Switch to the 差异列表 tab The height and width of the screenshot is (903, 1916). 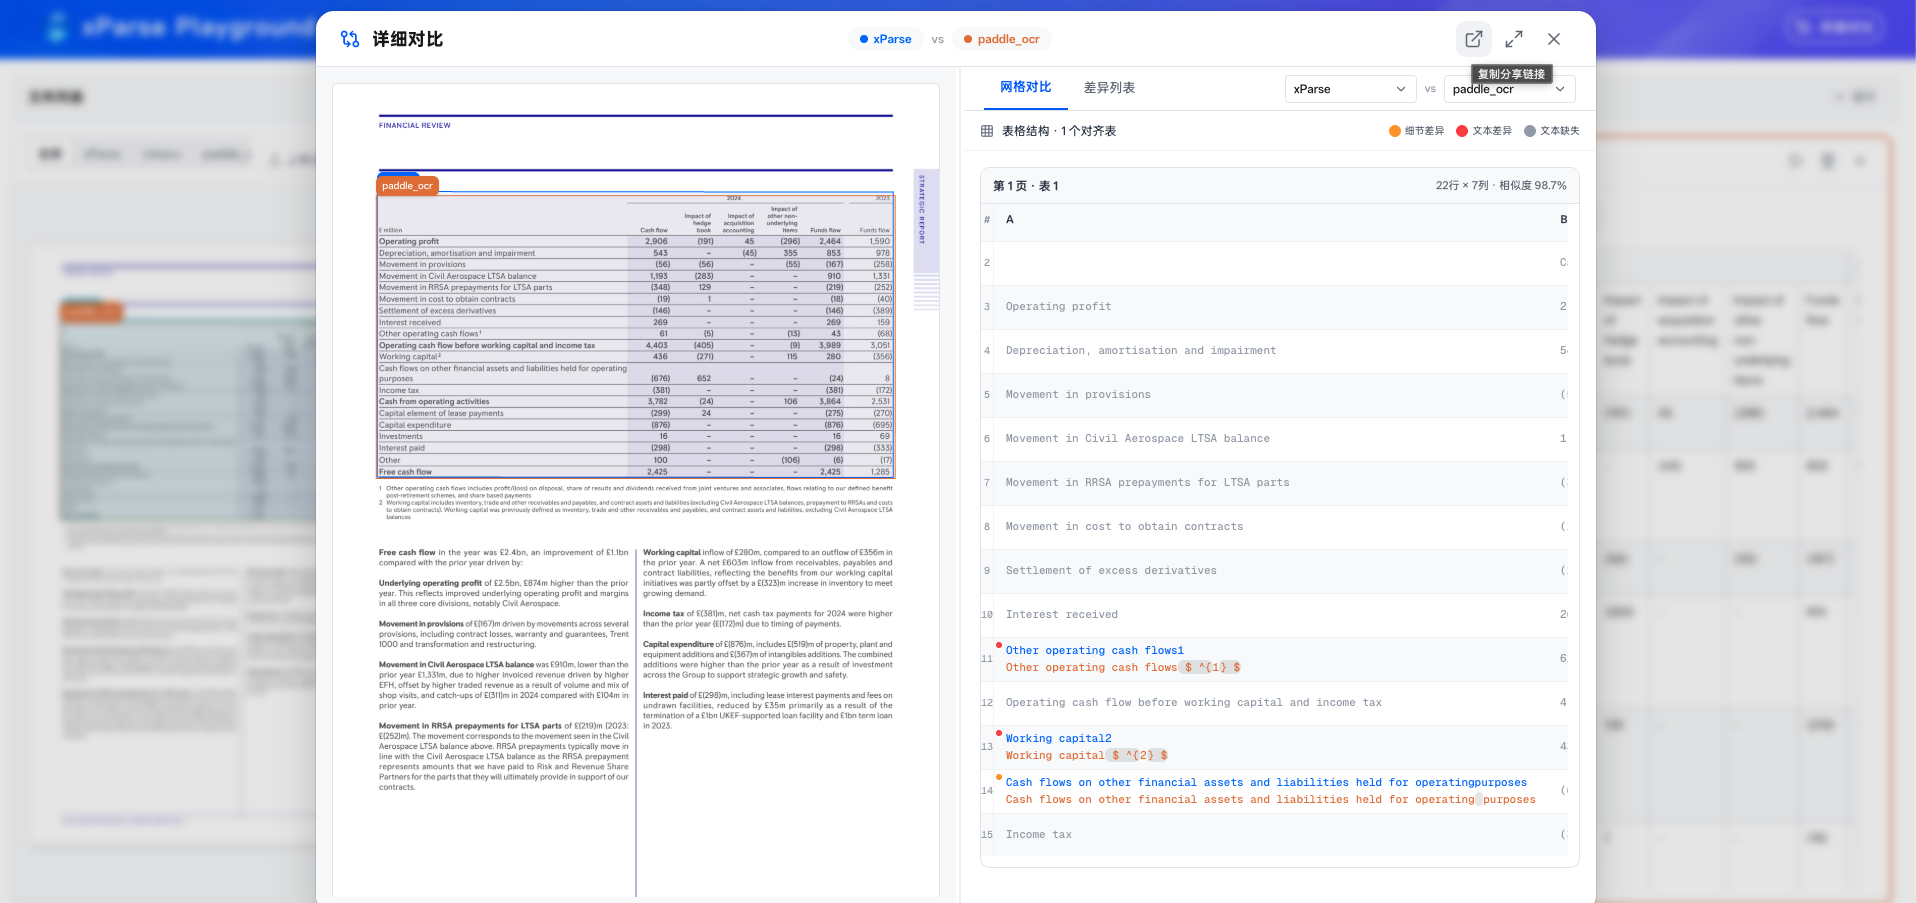[x=1109, y=88]
